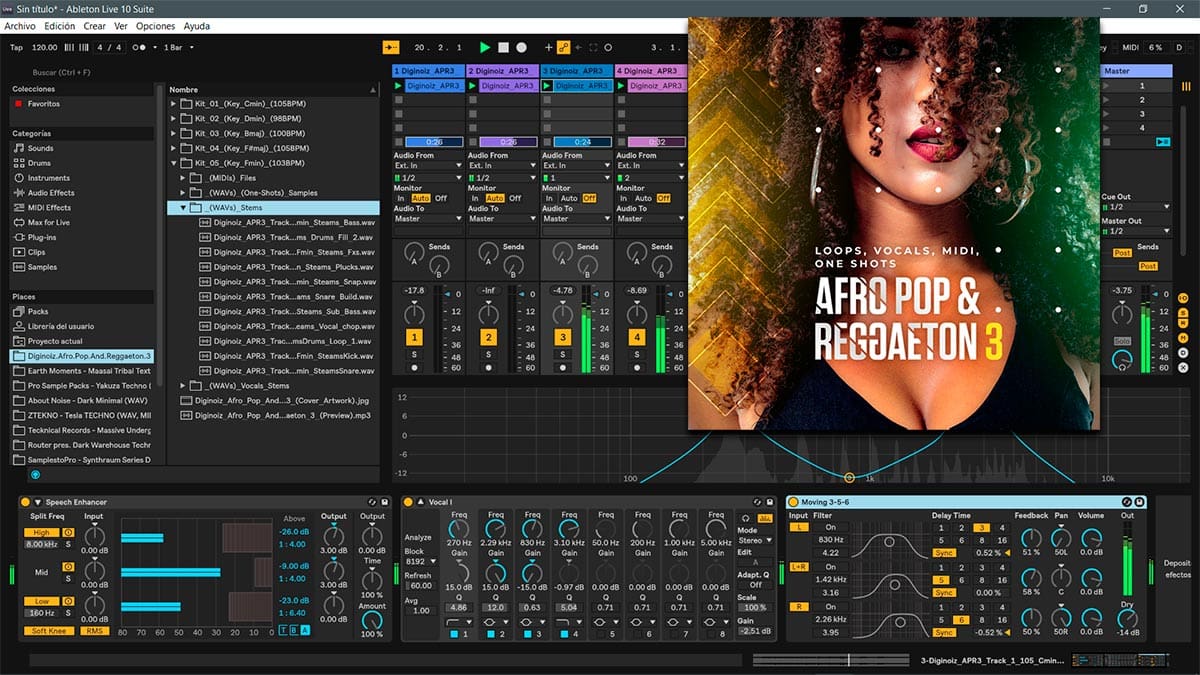Open the Clips category icon
This screenshot has width=1200, height=675.
pyautogui.click(x=19, y=252)
